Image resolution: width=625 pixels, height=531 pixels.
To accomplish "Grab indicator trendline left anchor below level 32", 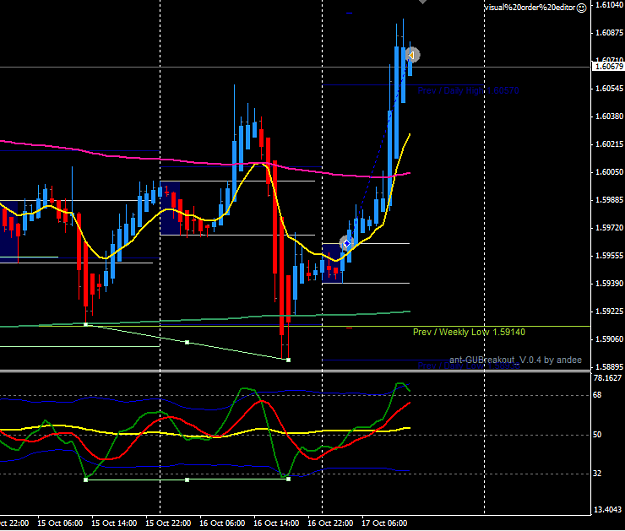I will tap(86, 480).
